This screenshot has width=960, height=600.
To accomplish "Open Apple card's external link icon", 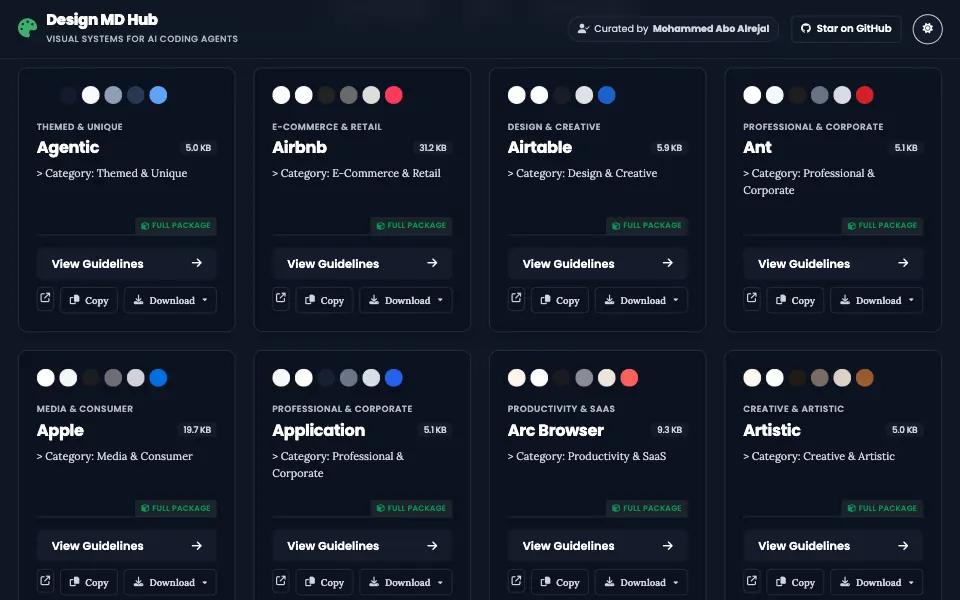I will [45, 581].
